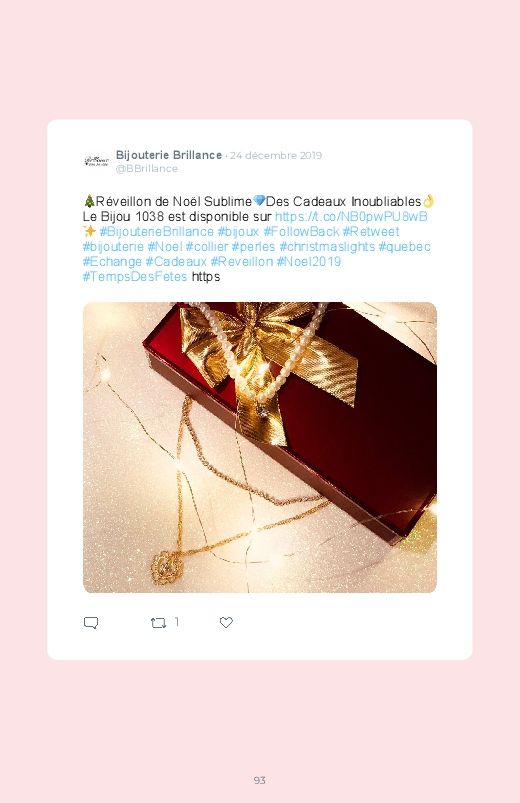Click the retweet count number 1
The image size is (520, 803).
tap(177, 622)
